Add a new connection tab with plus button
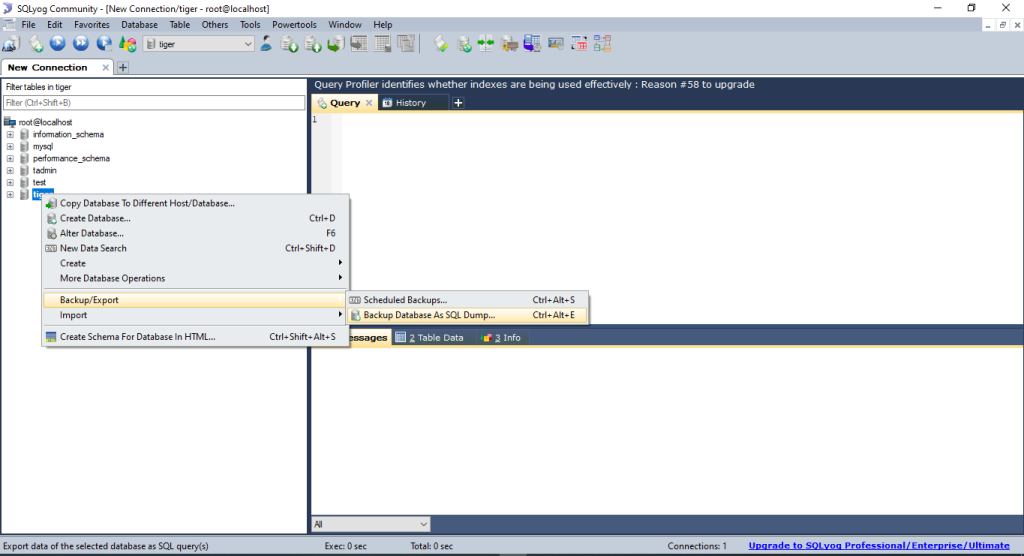The image size is (1024, 556). pyautogui.click(x=123, y=67)
